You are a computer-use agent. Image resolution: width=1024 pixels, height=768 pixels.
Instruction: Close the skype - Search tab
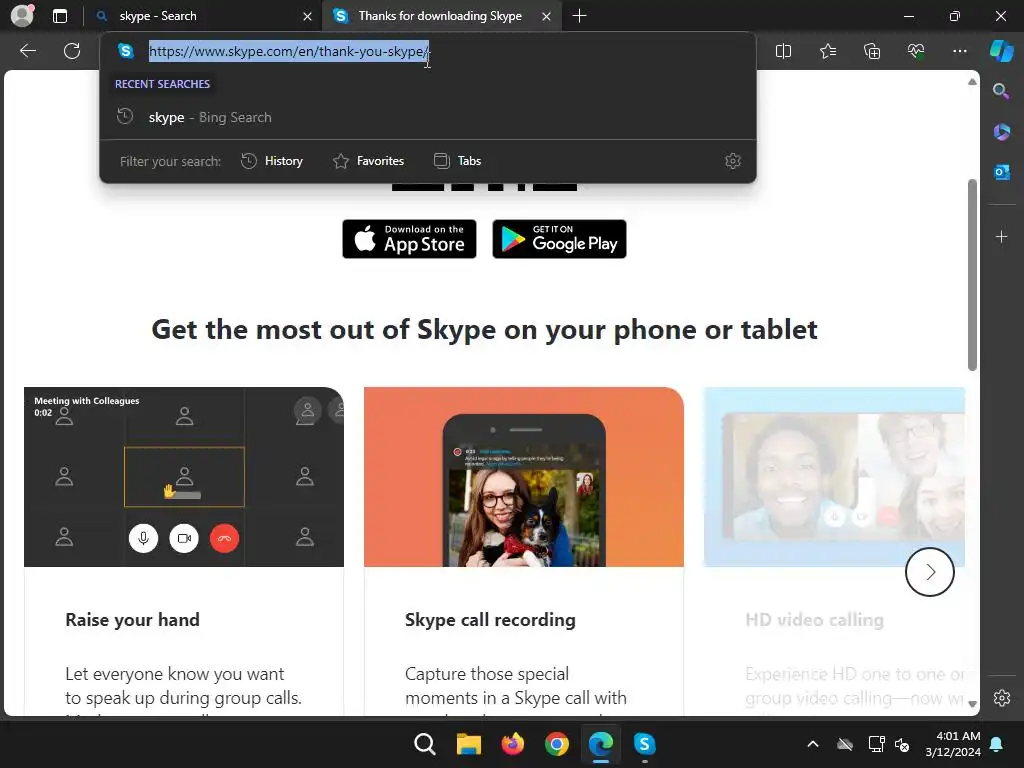click(x=307, y=16)
